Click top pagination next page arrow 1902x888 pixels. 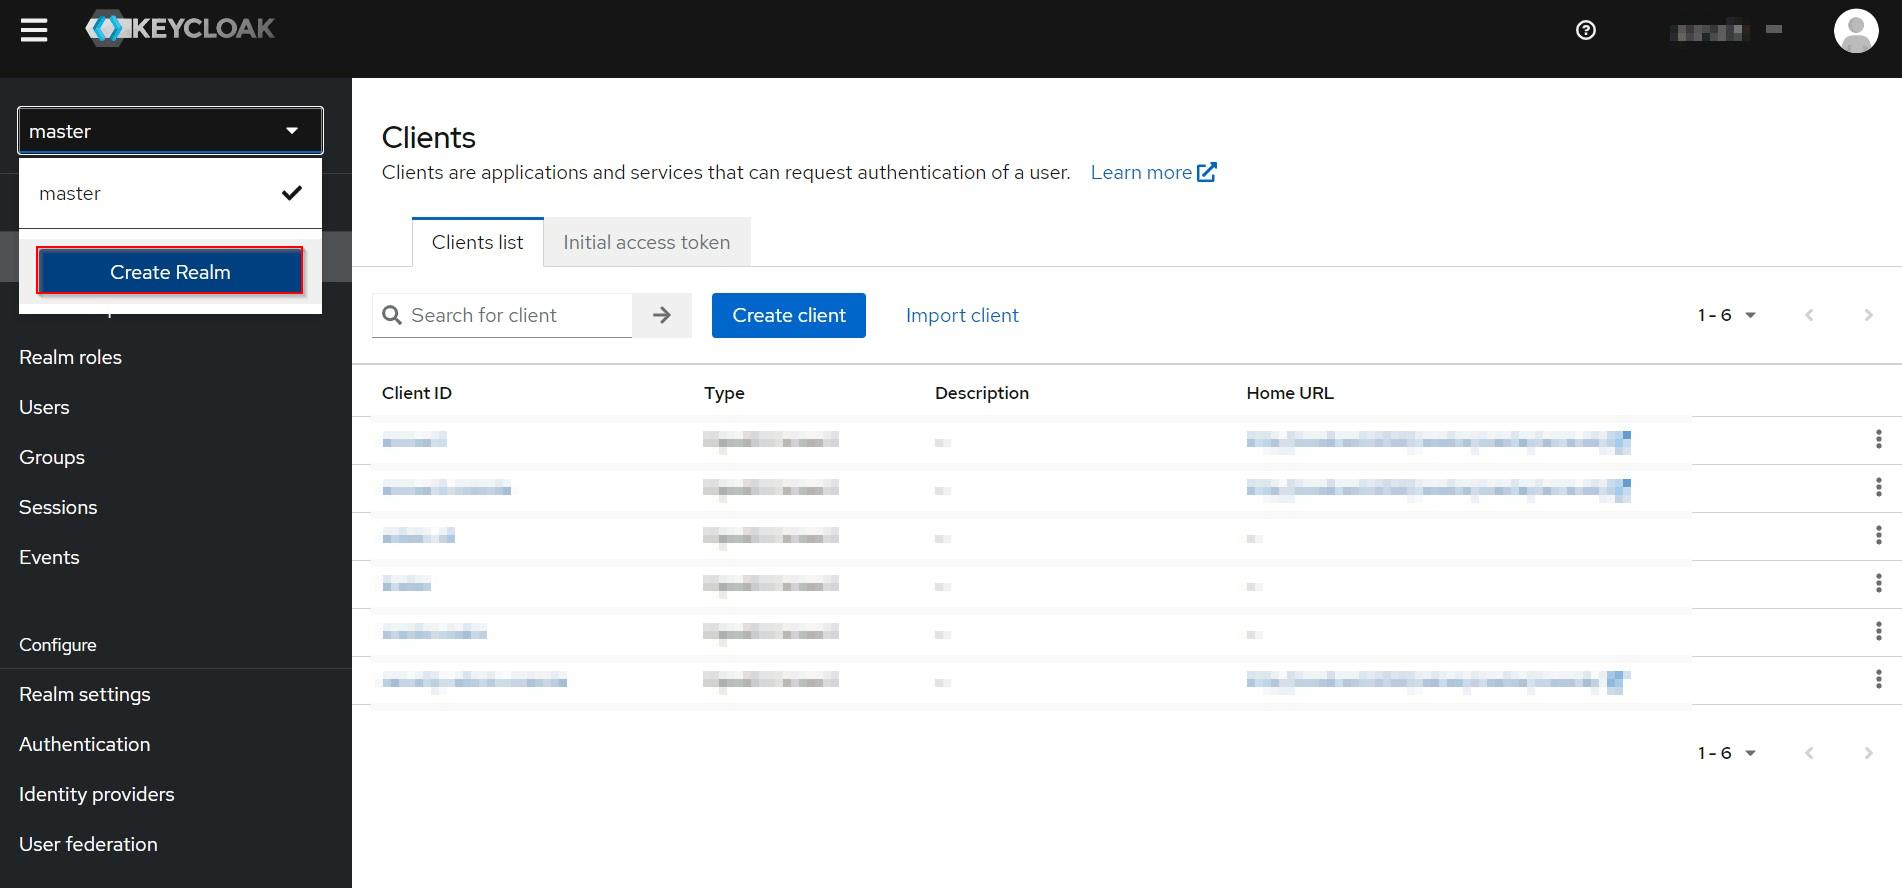[x=1868, y=315]
